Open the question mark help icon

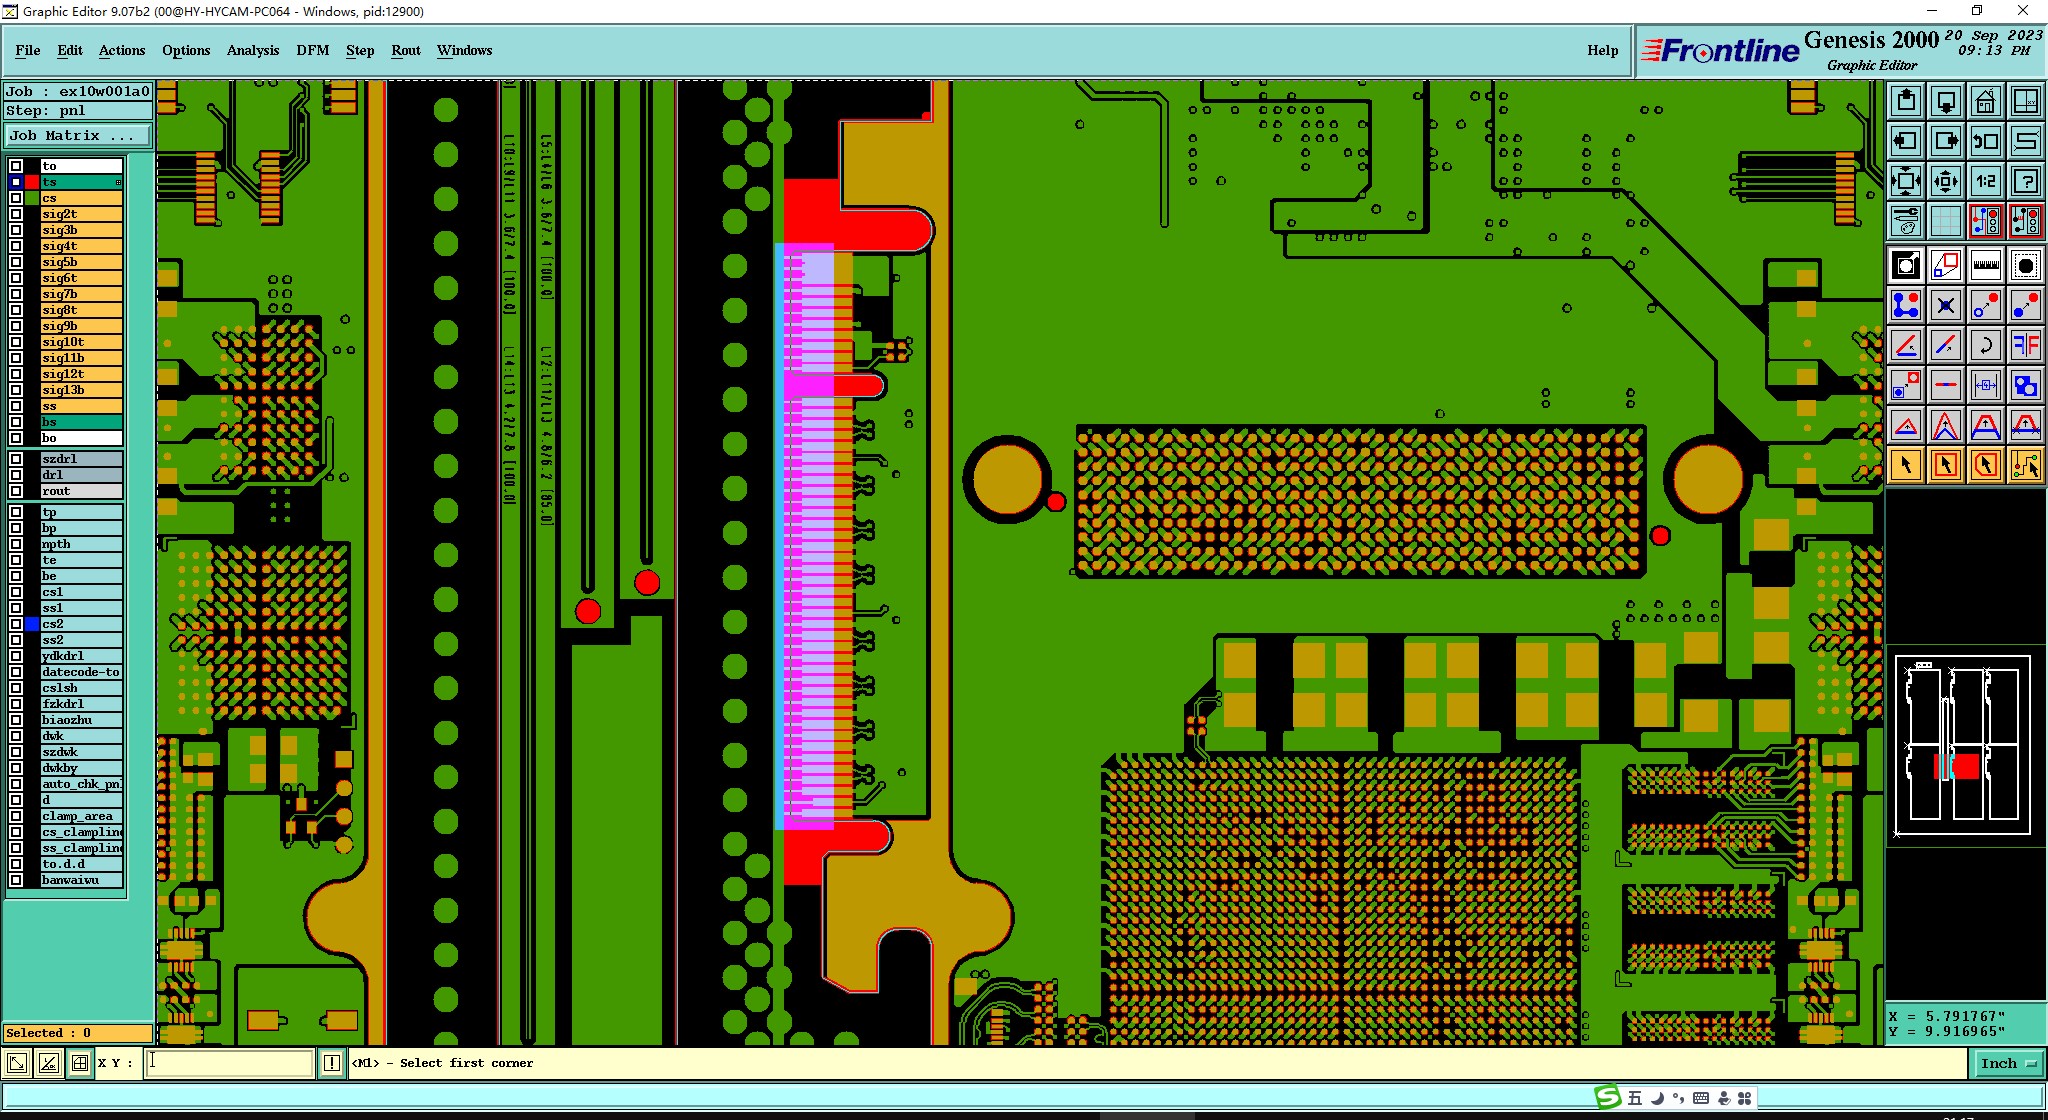[2025, 181]
